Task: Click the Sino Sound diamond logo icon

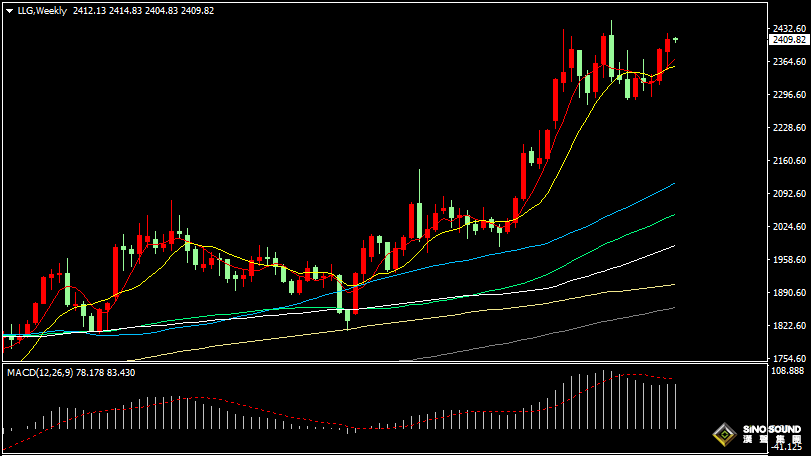Action: coord(724,436)
